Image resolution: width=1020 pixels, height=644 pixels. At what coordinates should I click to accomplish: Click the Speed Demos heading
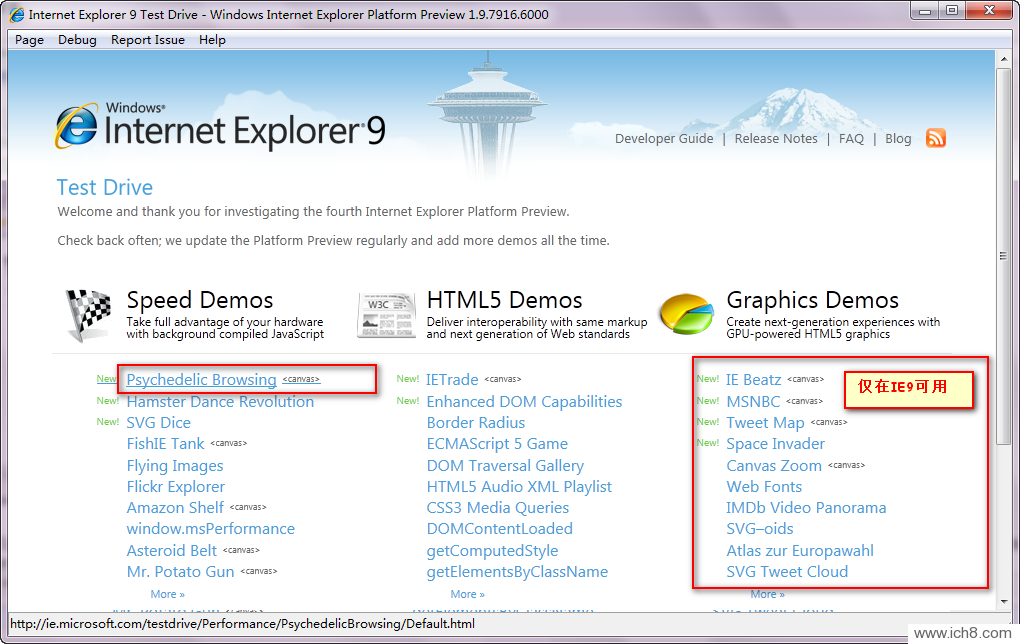(x=200, y=300)
